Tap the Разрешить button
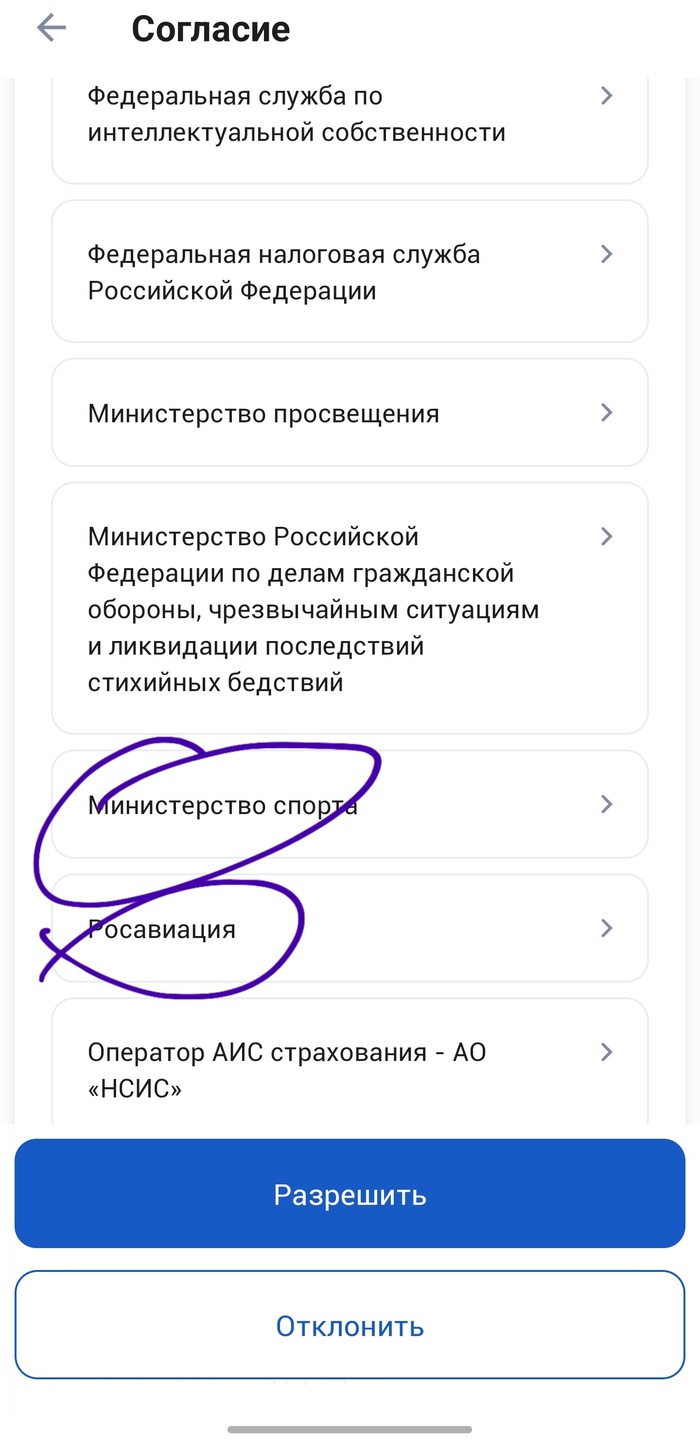The height and width of the screenshot is (1443, 700). pyautogui.click(x=350, y=1194)
